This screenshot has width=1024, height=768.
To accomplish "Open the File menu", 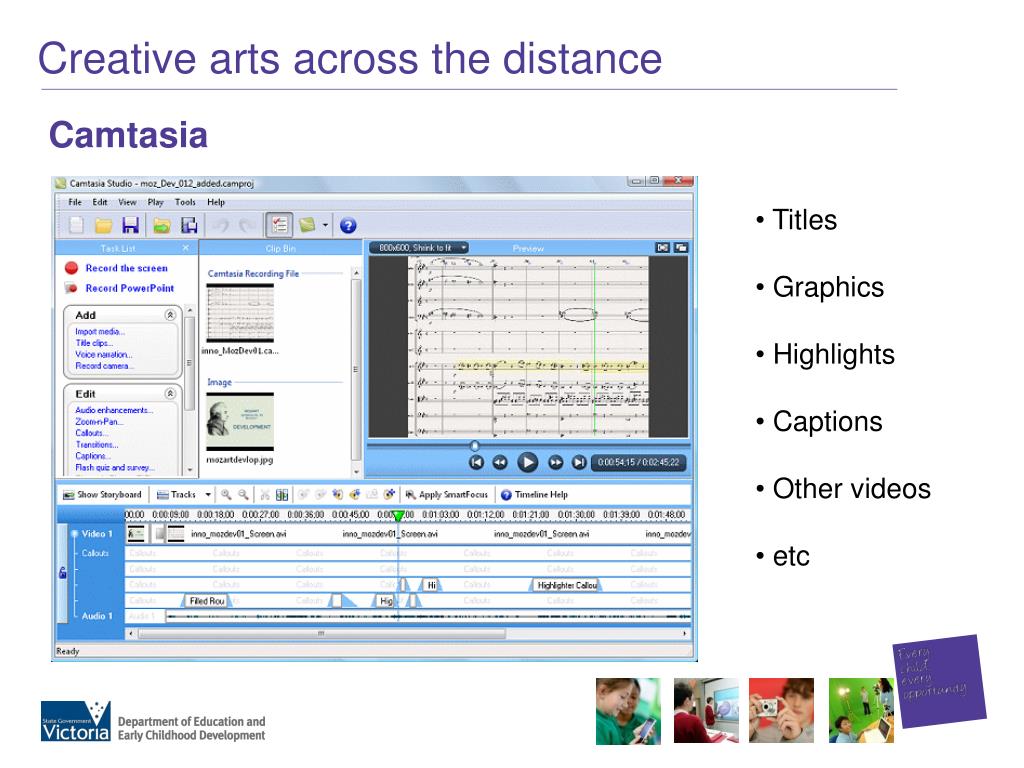I will pos(75,202).
